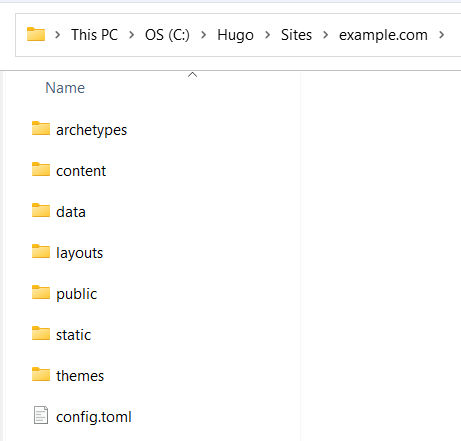Viewport: 461px width, 441px height.
Task: Select the config.toml file icon
Action: [x=41, y=415]
